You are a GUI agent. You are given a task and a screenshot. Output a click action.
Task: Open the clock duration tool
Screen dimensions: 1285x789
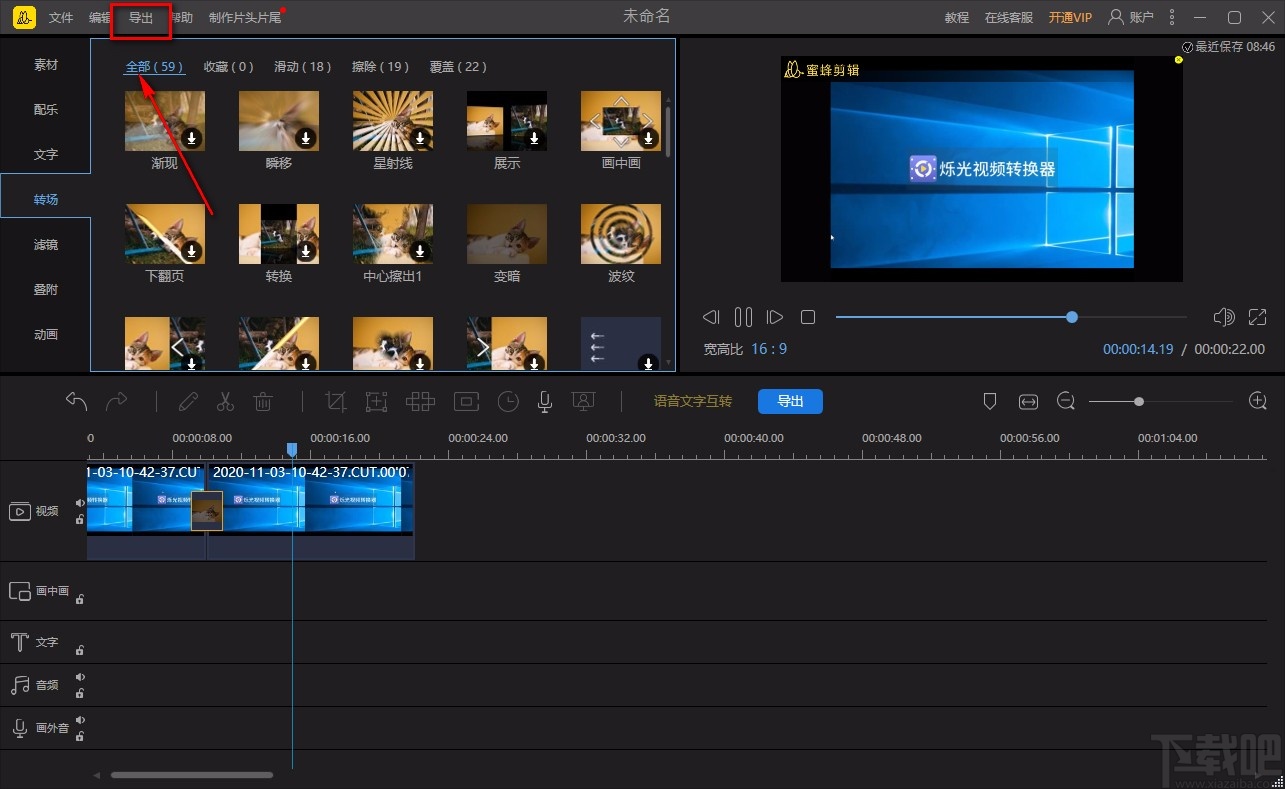tap(509, 401)
